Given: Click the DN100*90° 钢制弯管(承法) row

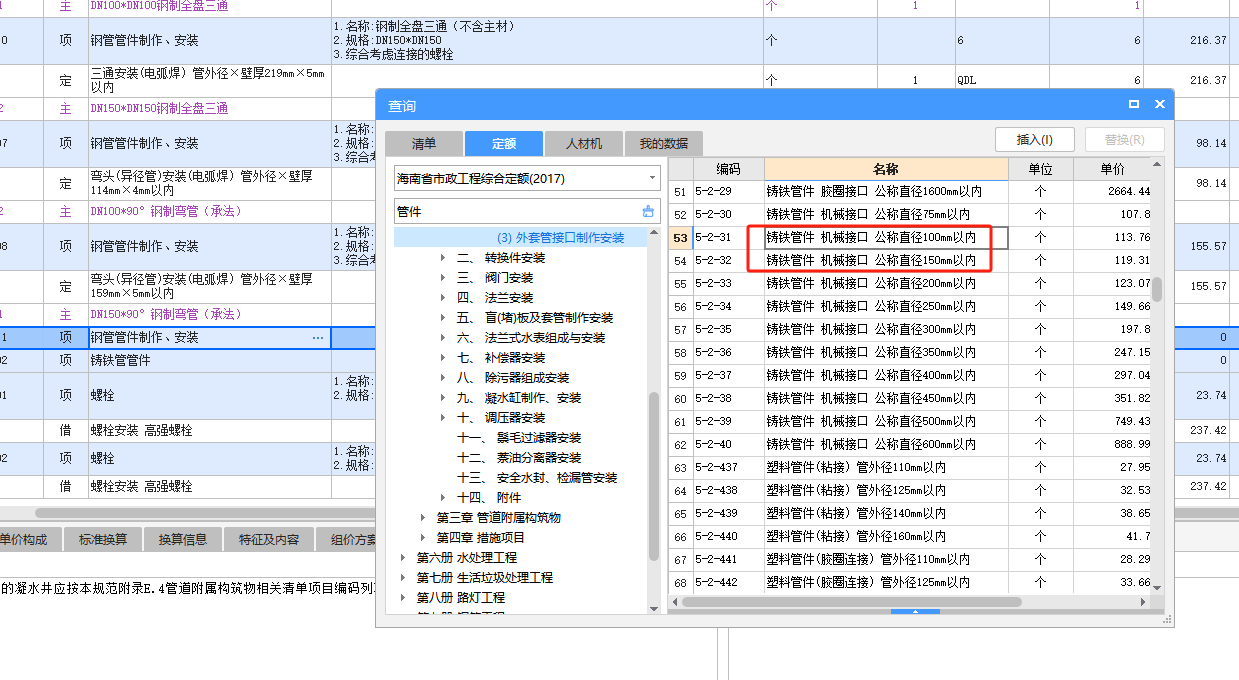Looking at the screenshot, I should point(187,212).
